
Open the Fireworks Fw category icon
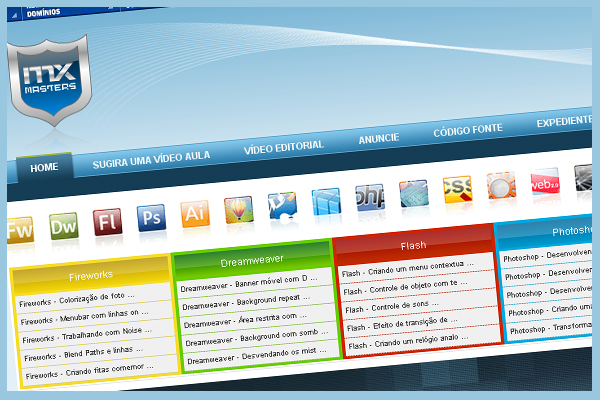coord(20,230)
